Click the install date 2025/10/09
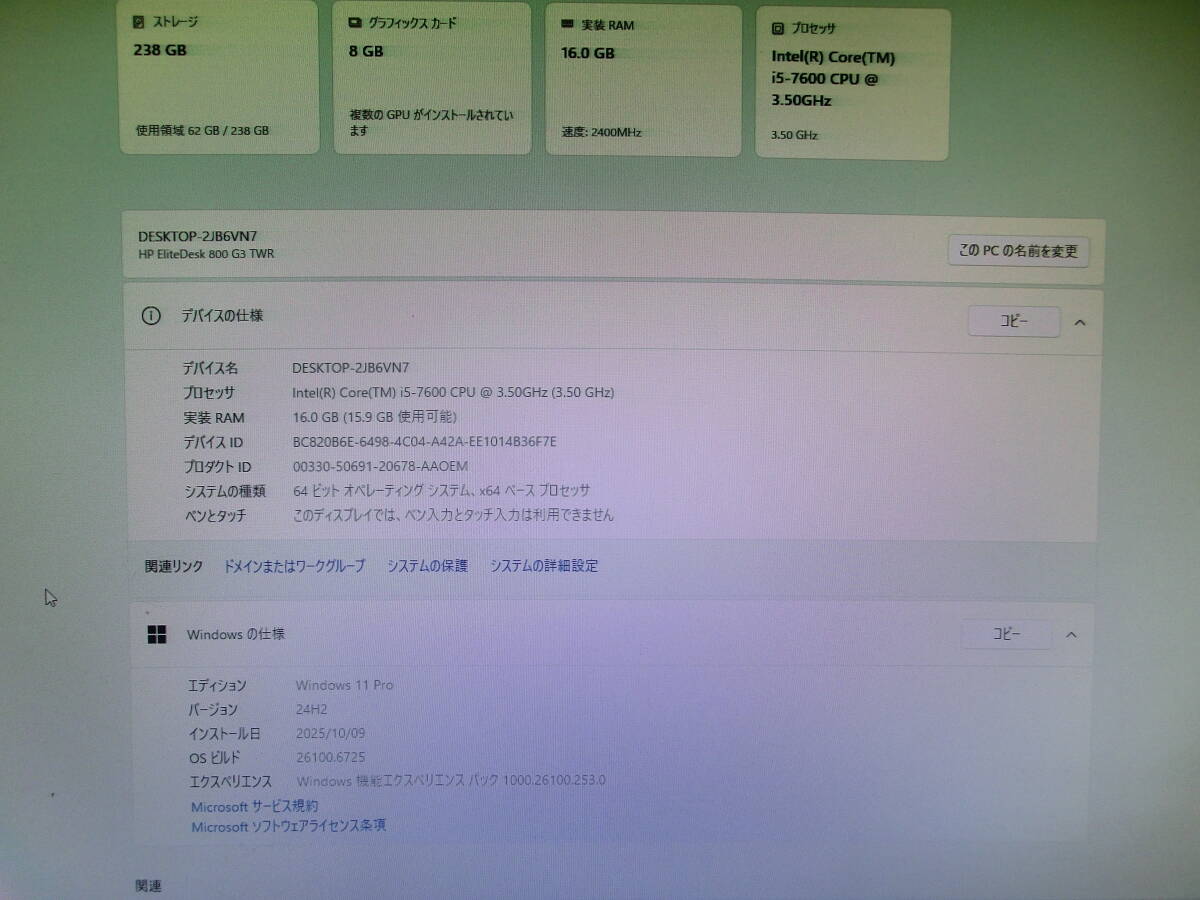This screenshot has height=900, width=1200. pyautogui.click(x=331, y=733)
